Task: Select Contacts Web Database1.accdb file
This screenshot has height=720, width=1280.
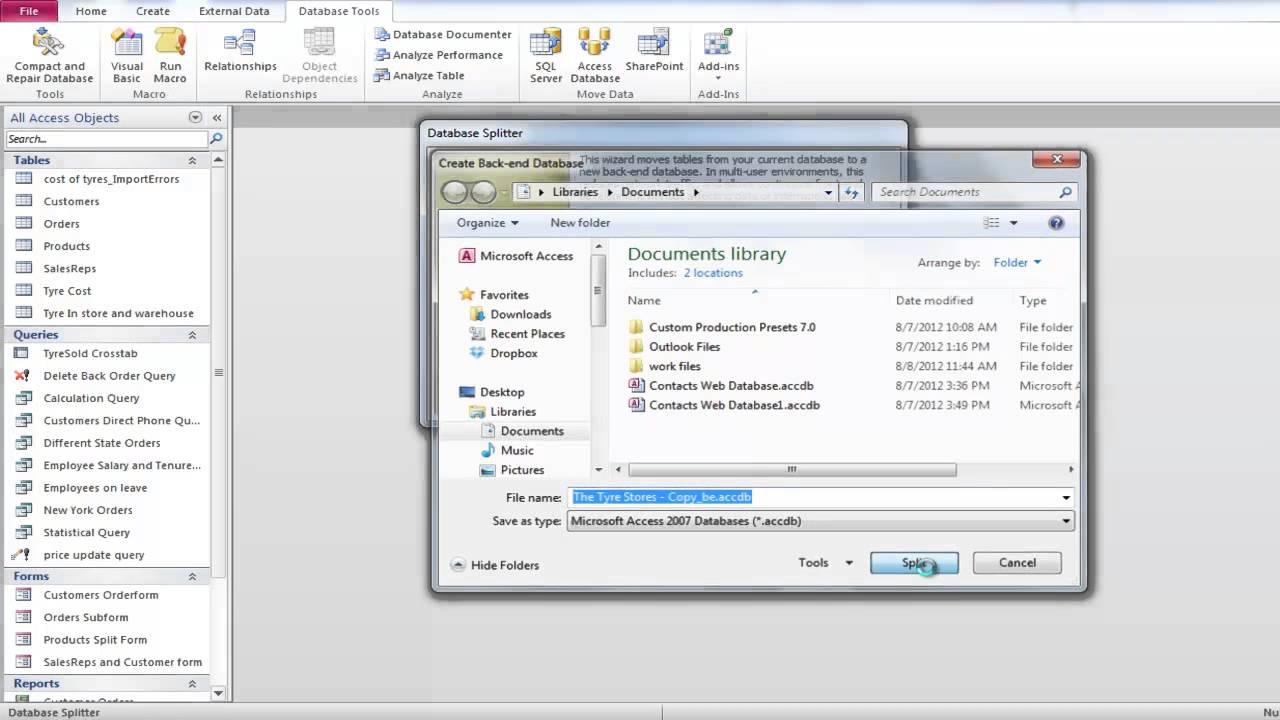Action: coord(734,405)
